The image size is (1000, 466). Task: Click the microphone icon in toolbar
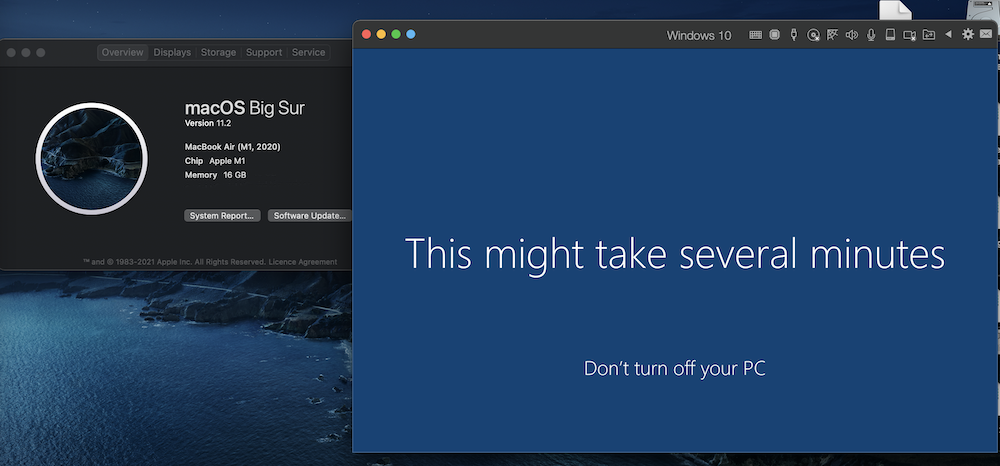click(x=871, y=35)
